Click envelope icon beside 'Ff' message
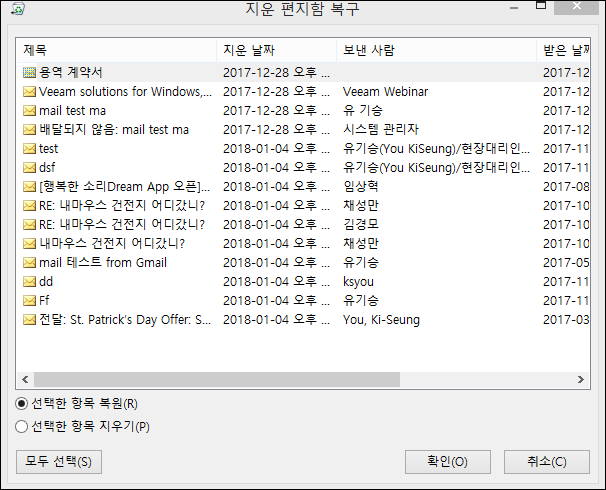This screenshot has height=490, width=606. (29, 301)
